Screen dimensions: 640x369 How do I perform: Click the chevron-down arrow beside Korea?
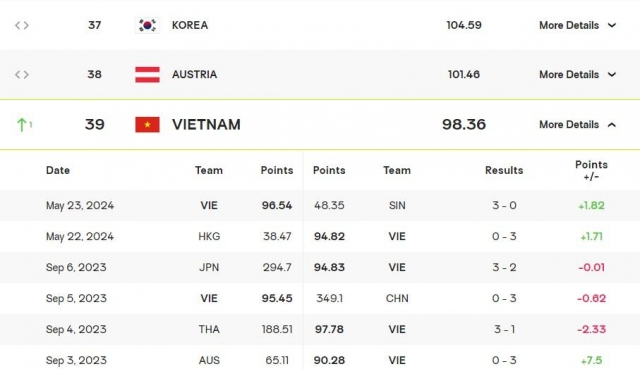pyautogui.click(x=612, y=25)
